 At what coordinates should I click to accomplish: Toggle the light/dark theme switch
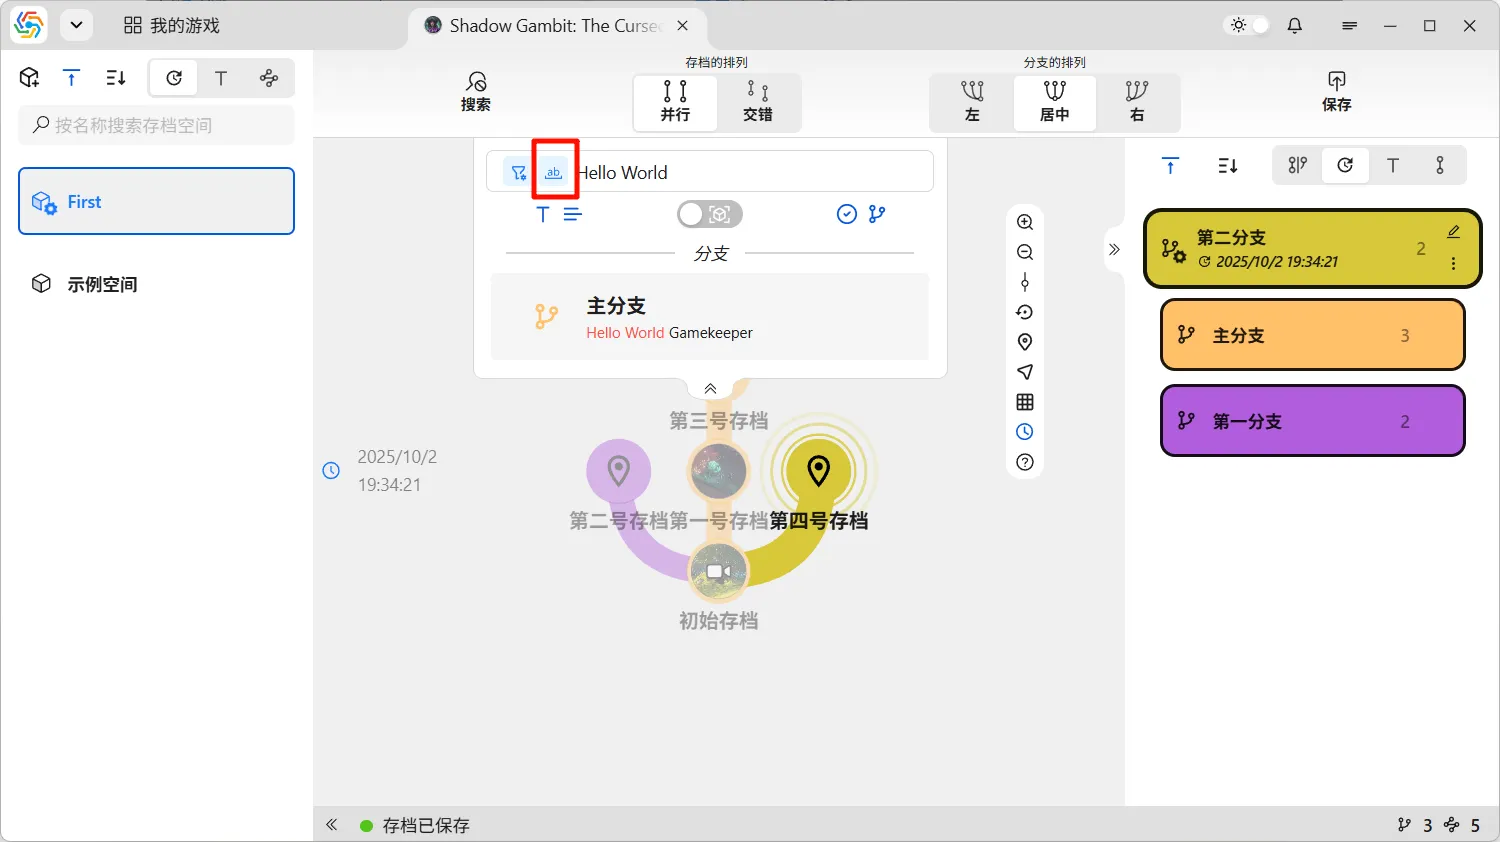(1249, 26)
